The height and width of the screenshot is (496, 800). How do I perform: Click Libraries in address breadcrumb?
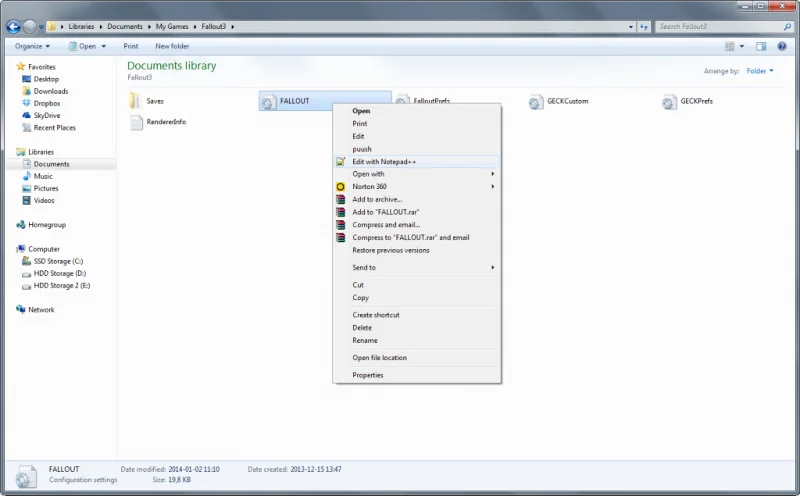click(x=81, y=27)
